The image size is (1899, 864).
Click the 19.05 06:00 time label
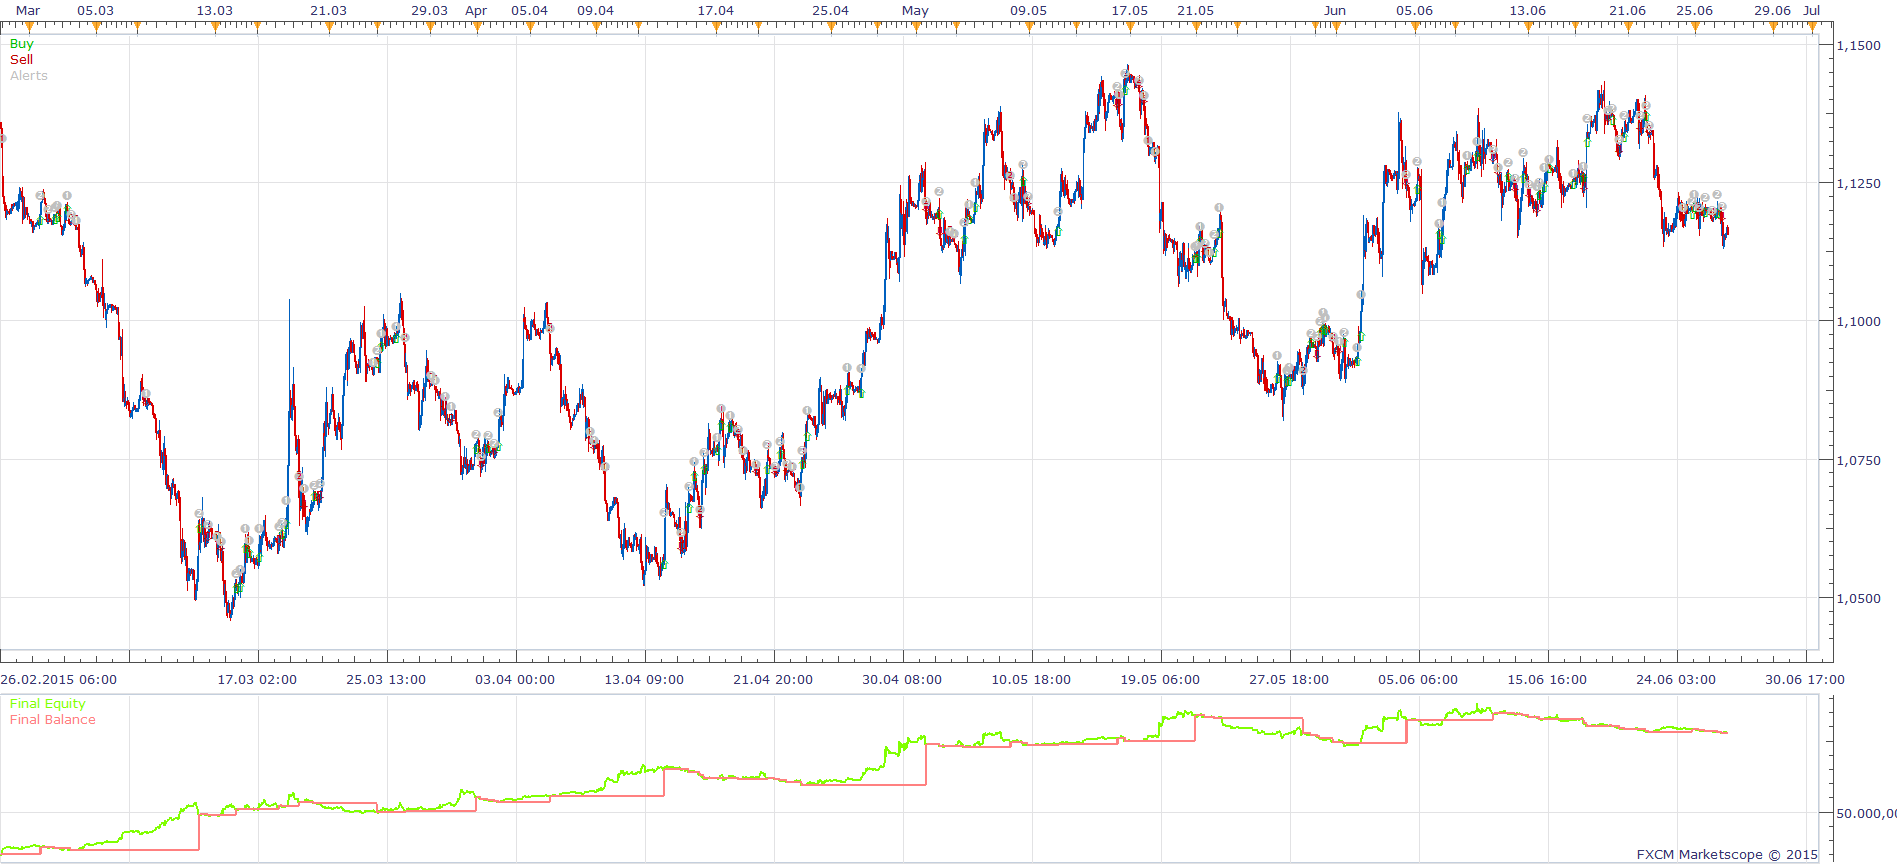[1160, 680]
